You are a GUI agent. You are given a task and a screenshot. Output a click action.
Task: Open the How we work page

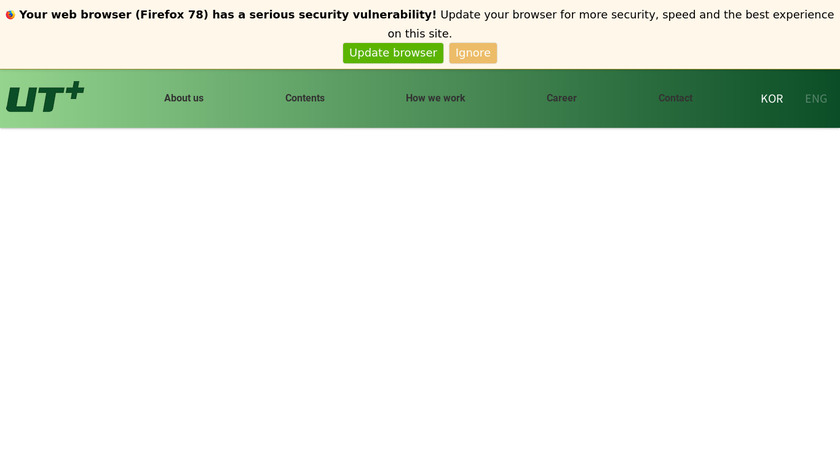pyautogui.click(x=435, y=98)
